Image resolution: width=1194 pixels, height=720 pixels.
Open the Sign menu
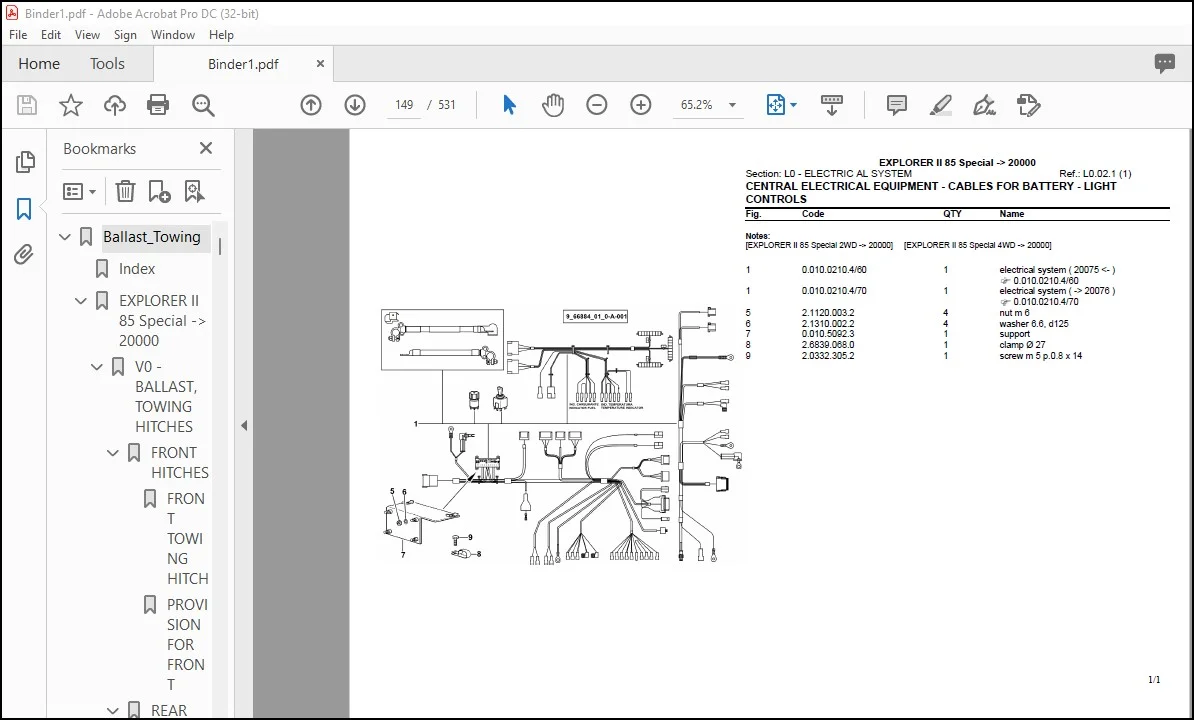pyautogui.click(x=125, y=34)
